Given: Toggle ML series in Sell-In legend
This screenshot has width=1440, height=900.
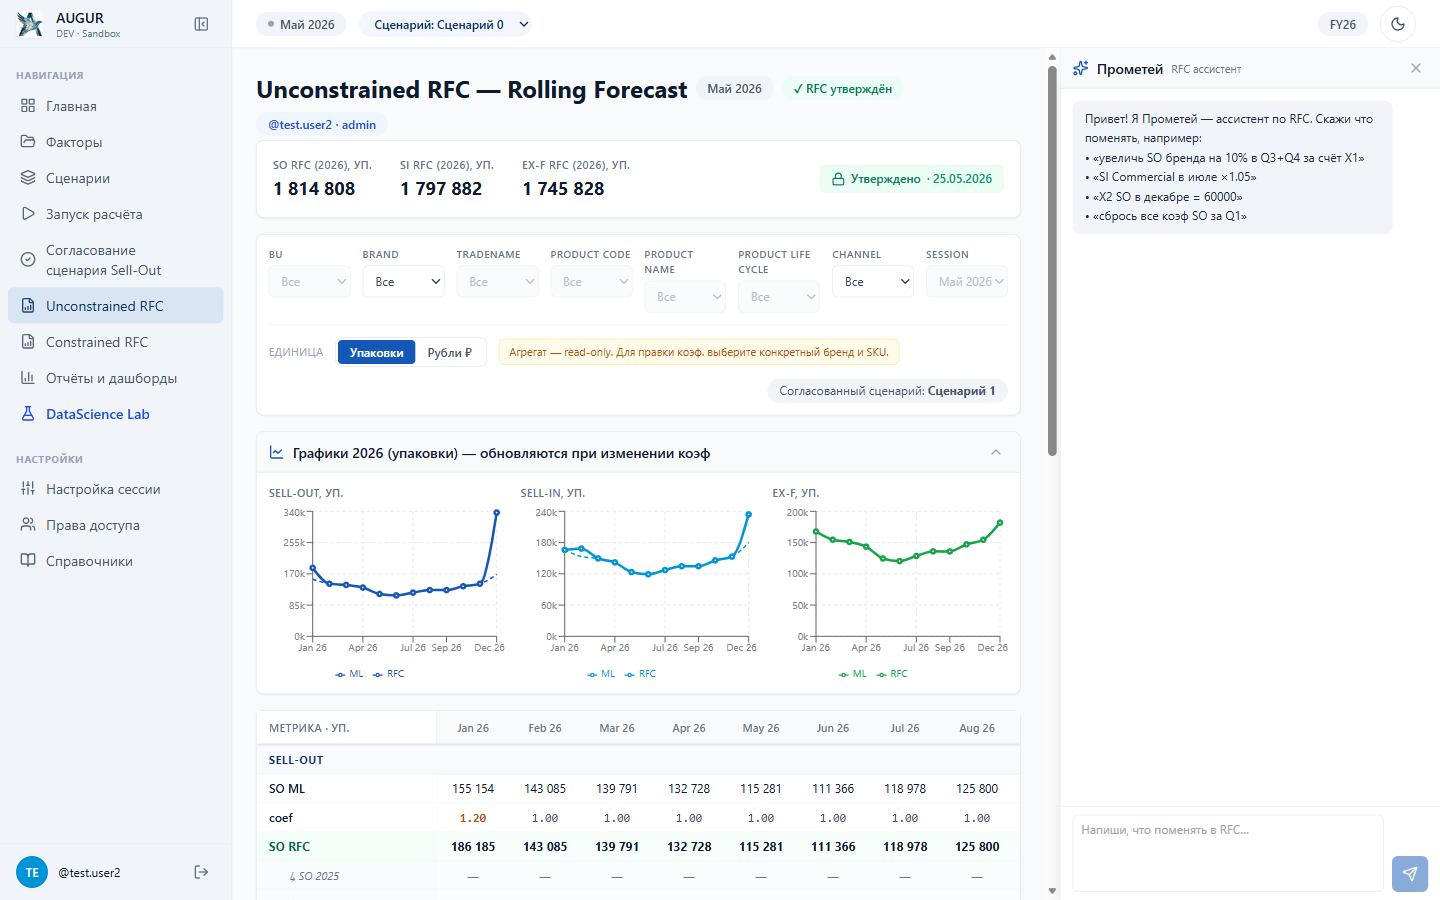Looking at the screenshot, I should tap(602, 674).
